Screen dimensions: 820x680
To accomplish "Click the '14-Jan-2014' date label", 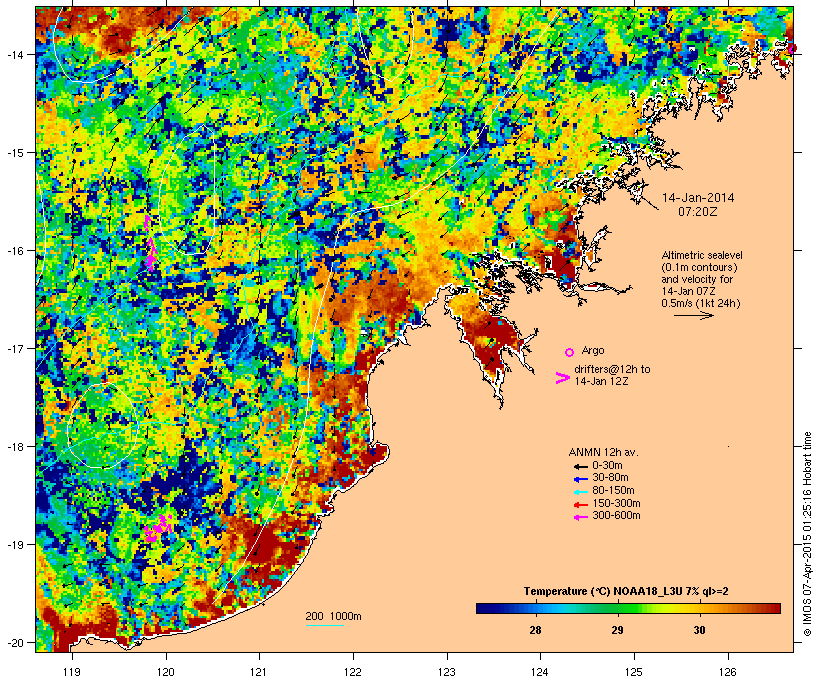I will tap(698, 198).
